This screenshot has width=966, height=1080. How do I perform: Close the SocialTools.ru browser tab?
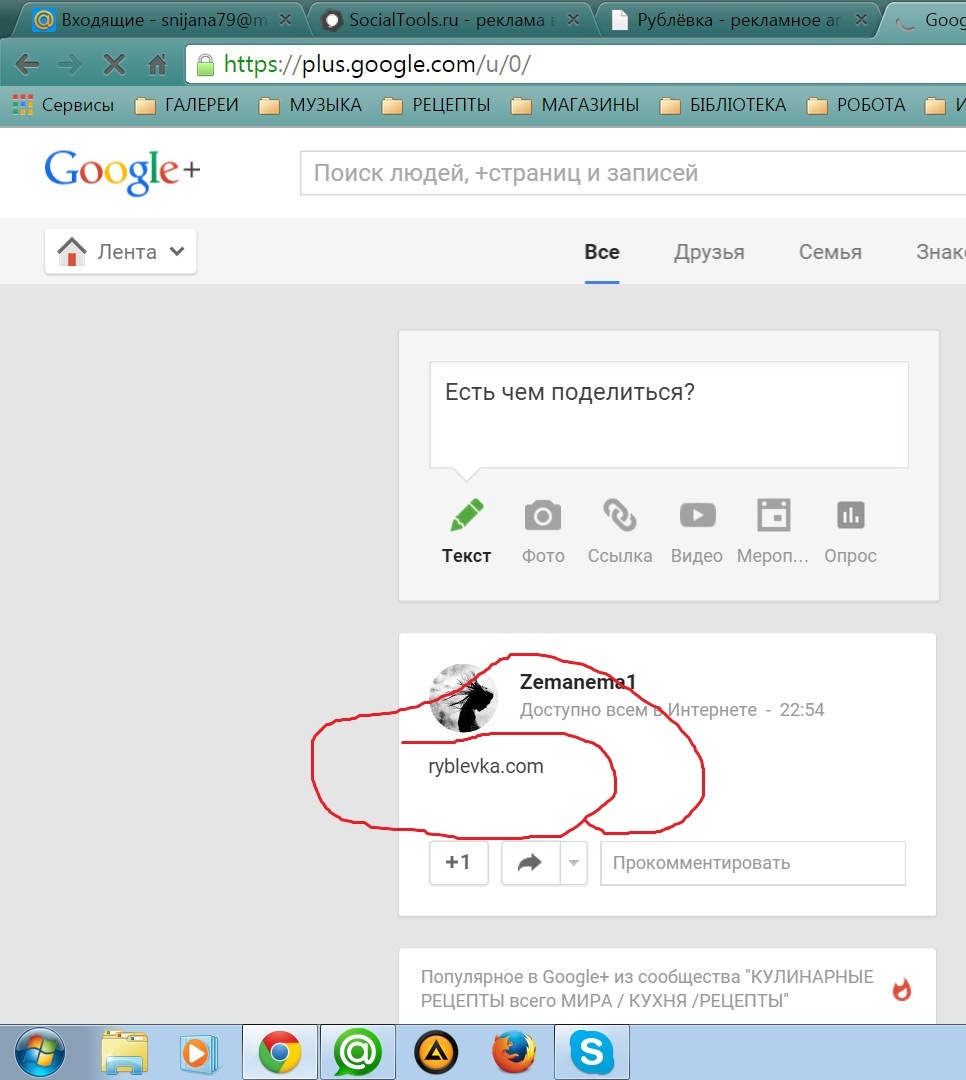coord(573,21)
